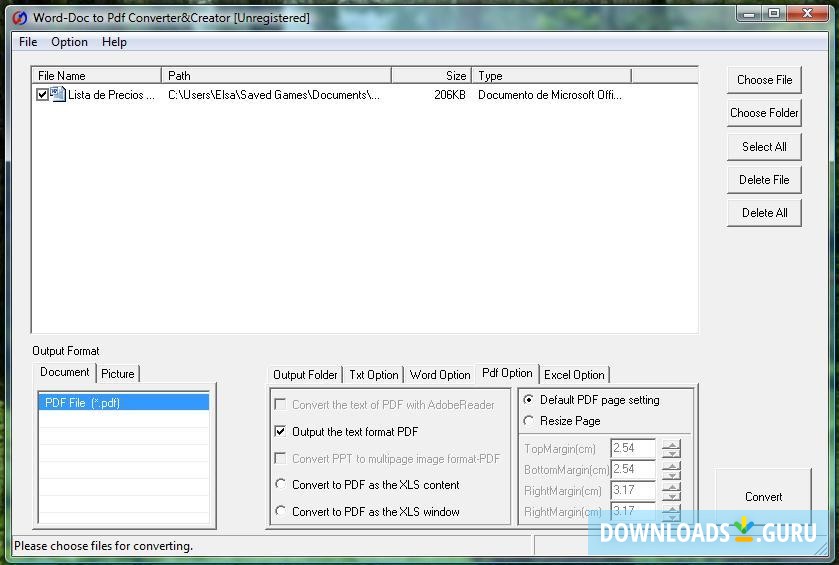Click the Select All button
The width and height of the screenshot is (839, 565).
(764, 147)
